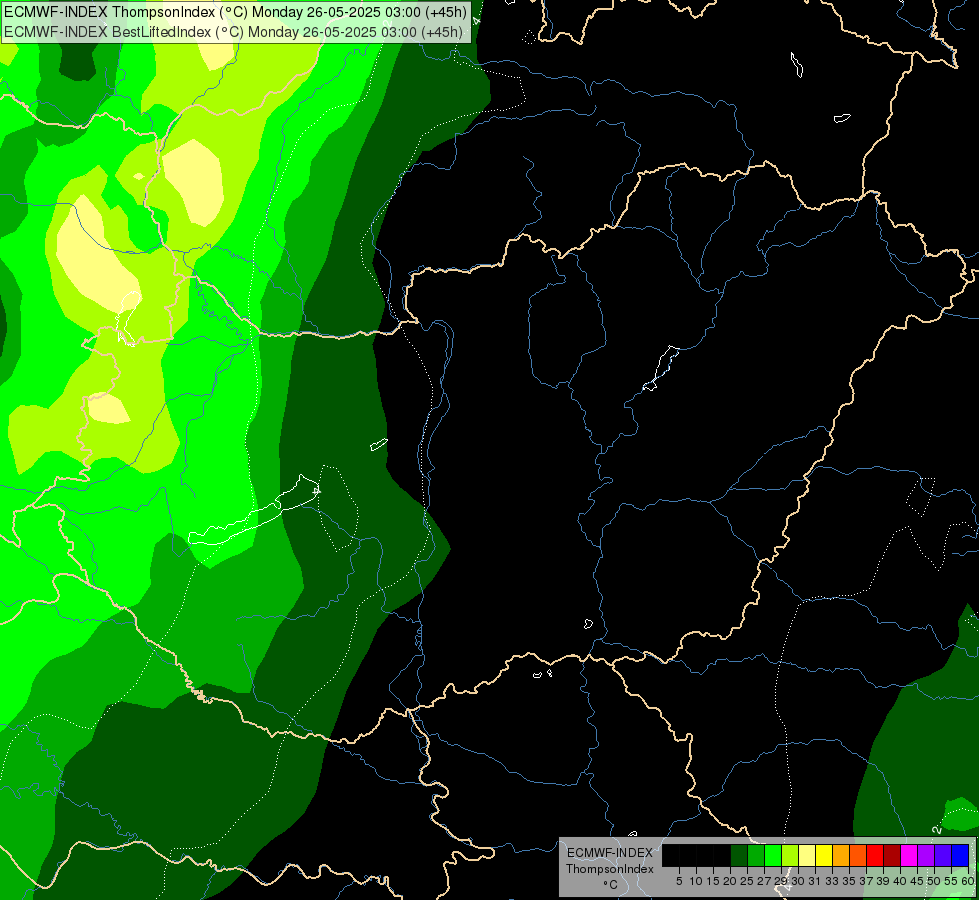Click the '30' tick label on legend
Viewport: 979px width, 900px height.
click(x=798, y=881)
